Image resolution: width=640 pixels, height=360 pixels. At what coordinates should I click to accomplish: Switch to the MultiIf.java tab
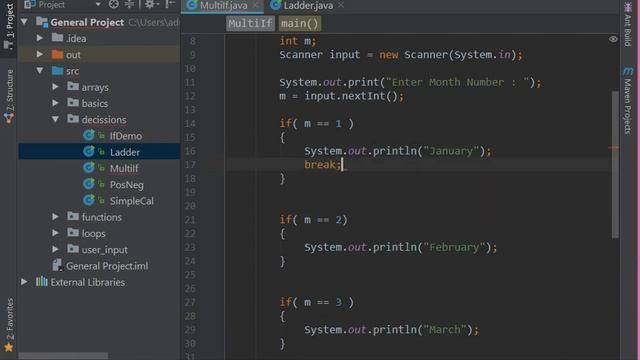click(223, 6)
